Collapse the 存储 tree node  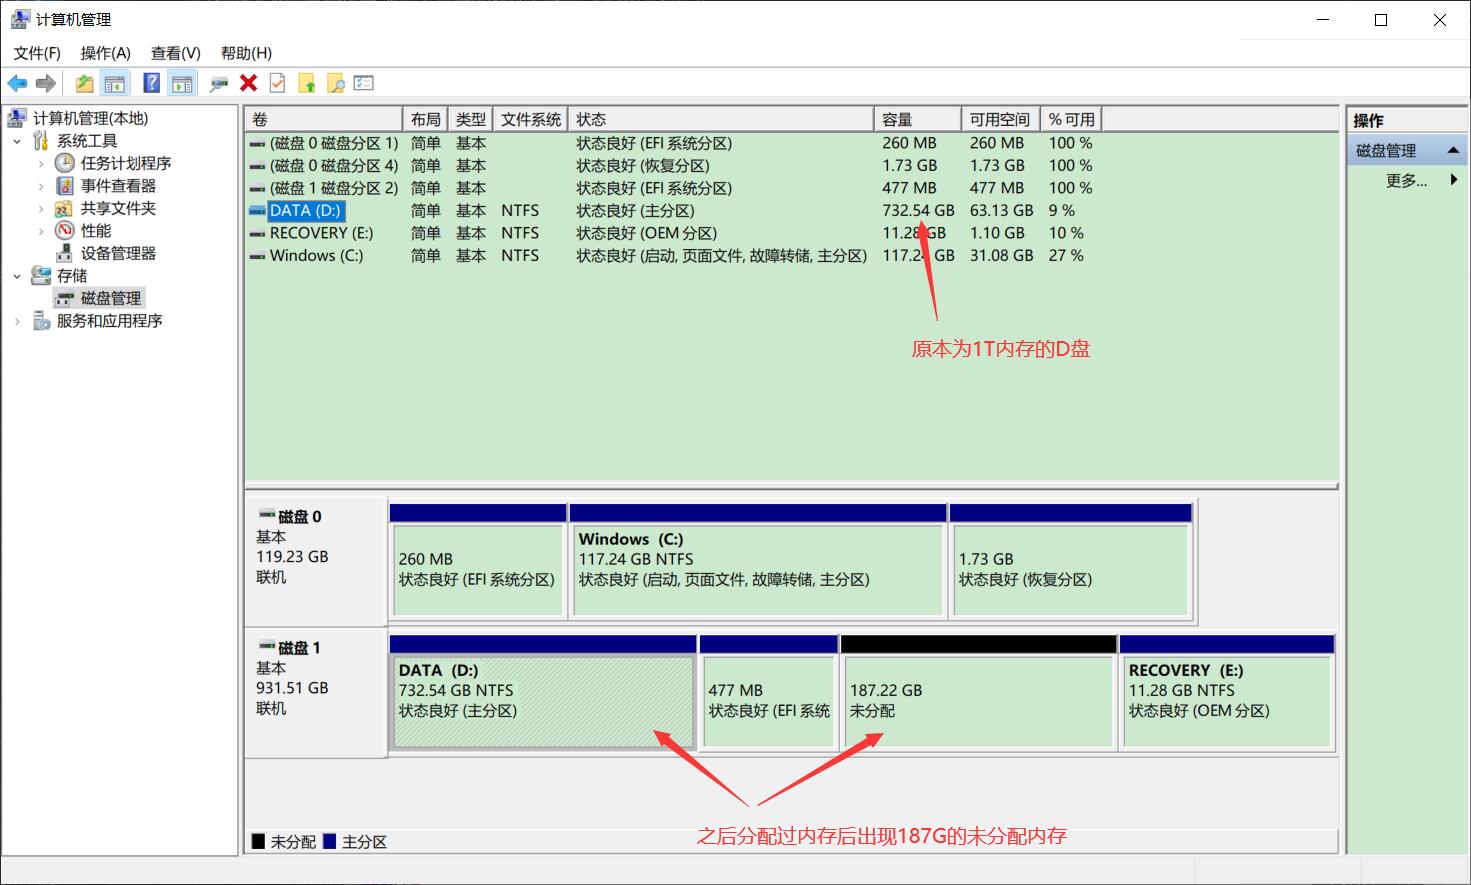17,276
